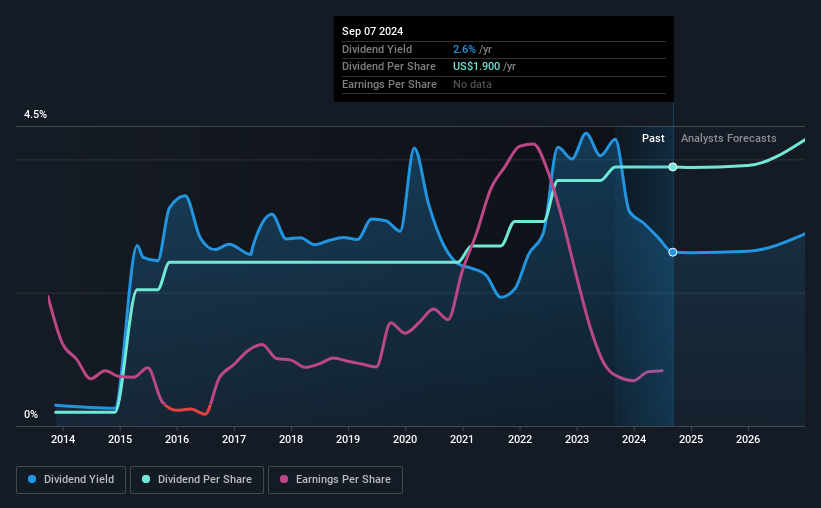This screenshot has height=508, width=821.
Task: Click the US$1.900 Dividend Per Share value
Action: [x=476, y=67]
